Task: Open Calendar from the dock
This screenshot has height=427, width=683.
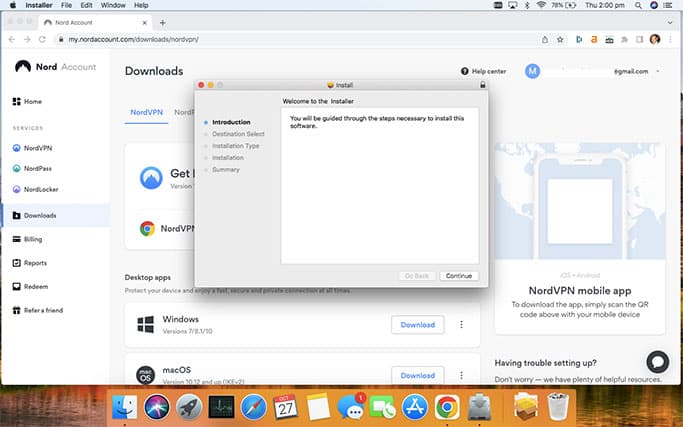Action: tap(286, 407)
